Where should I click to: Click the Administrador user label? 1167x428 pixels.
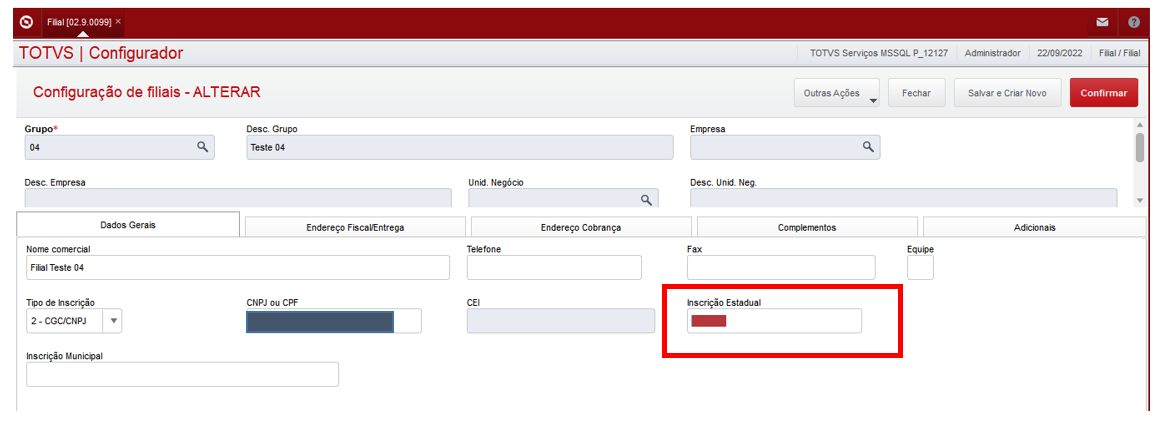click(993, 54)
